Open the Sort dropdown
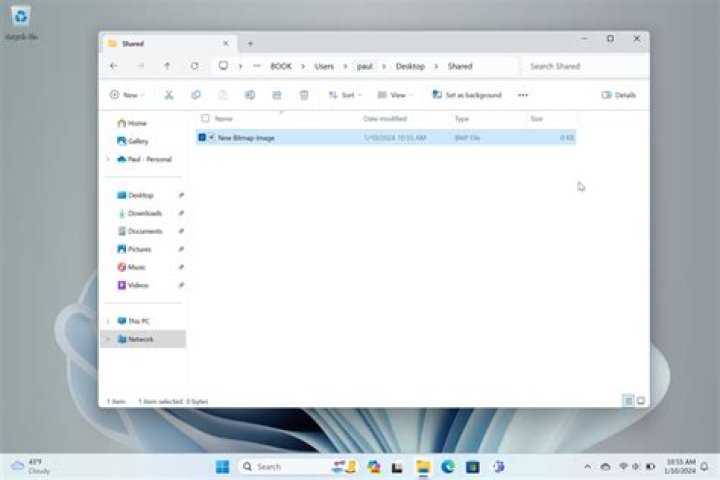The height and width of the screenshot is (480, 720). click(345, 95)
